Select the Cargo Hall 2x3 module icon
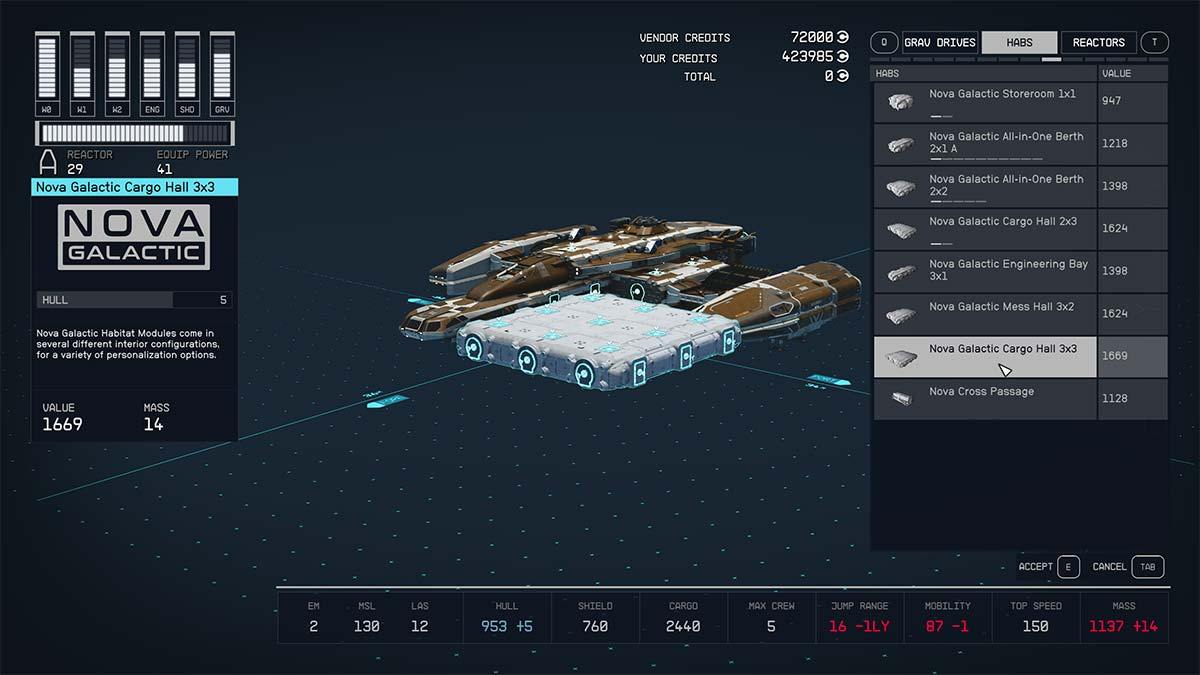This screenshot has width=1200, height=675. (901, 229)
